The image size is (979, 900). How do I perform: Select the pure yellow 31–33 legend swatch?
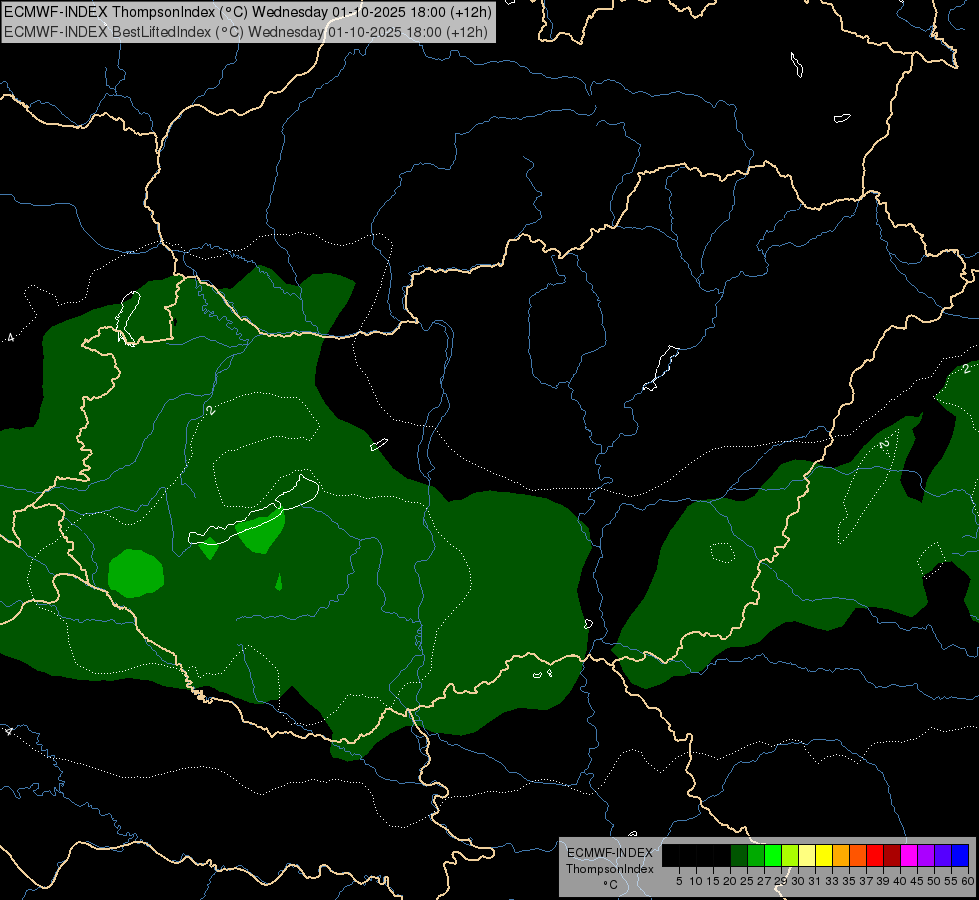click(824, 855)
